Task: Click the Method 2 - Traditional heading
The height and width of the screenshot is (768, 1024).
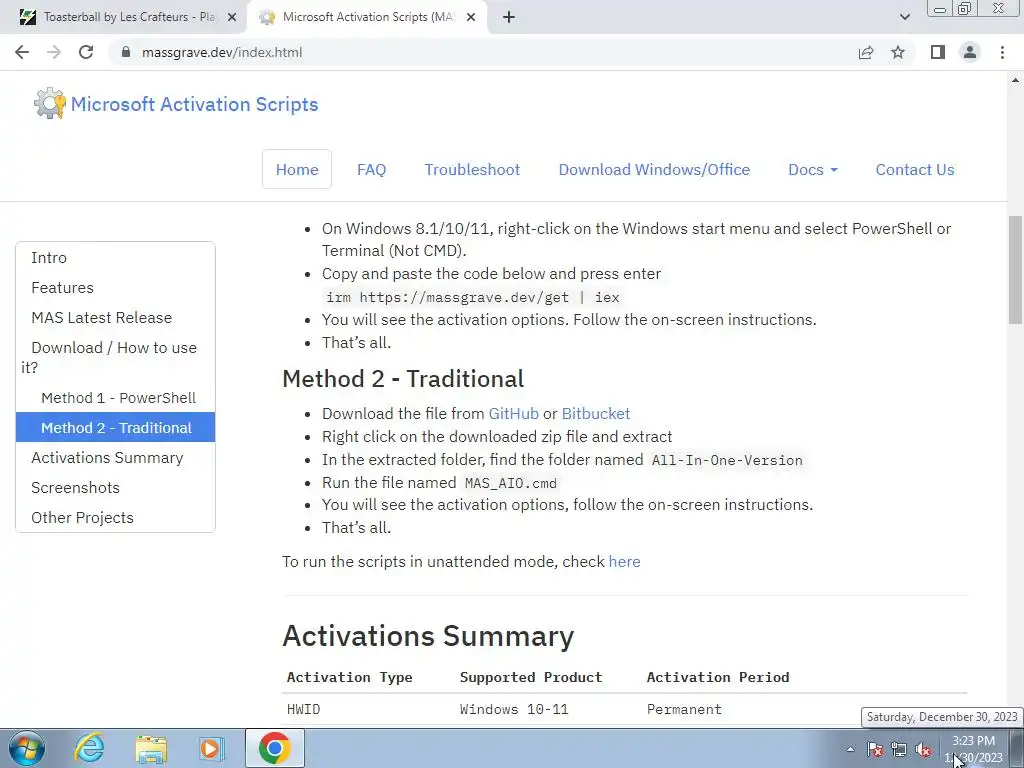Action: coord(403,379)
